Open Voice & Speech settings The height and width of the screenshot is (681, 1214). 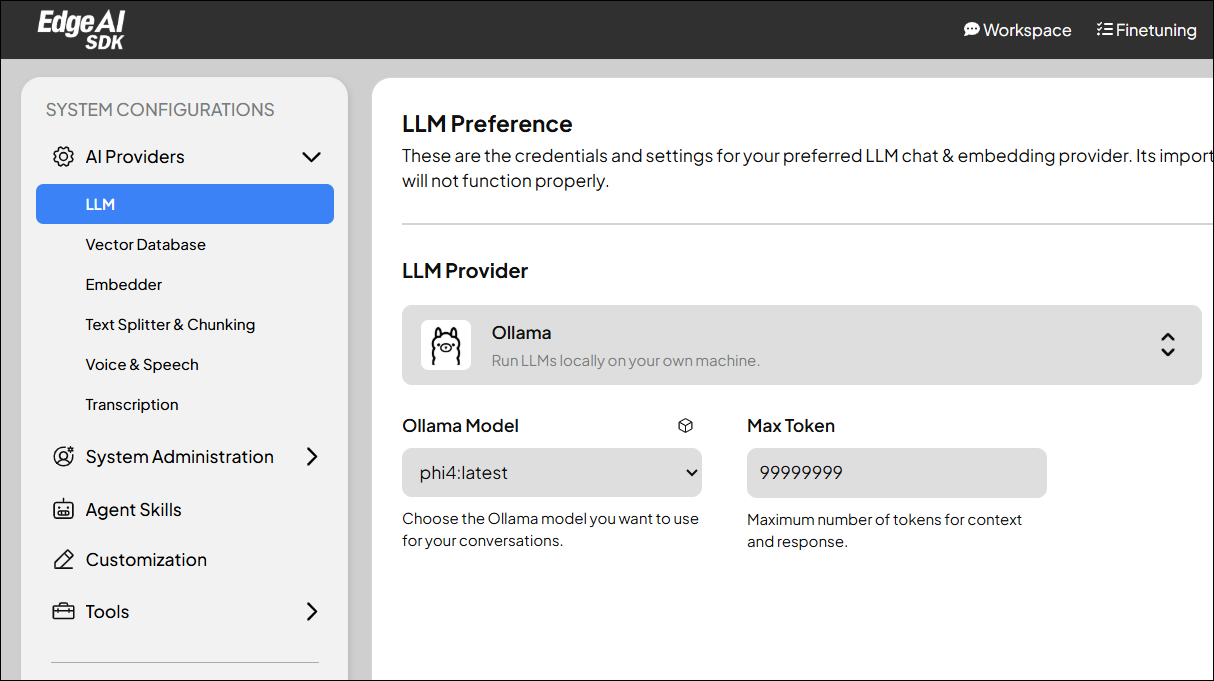click(142, 365)
